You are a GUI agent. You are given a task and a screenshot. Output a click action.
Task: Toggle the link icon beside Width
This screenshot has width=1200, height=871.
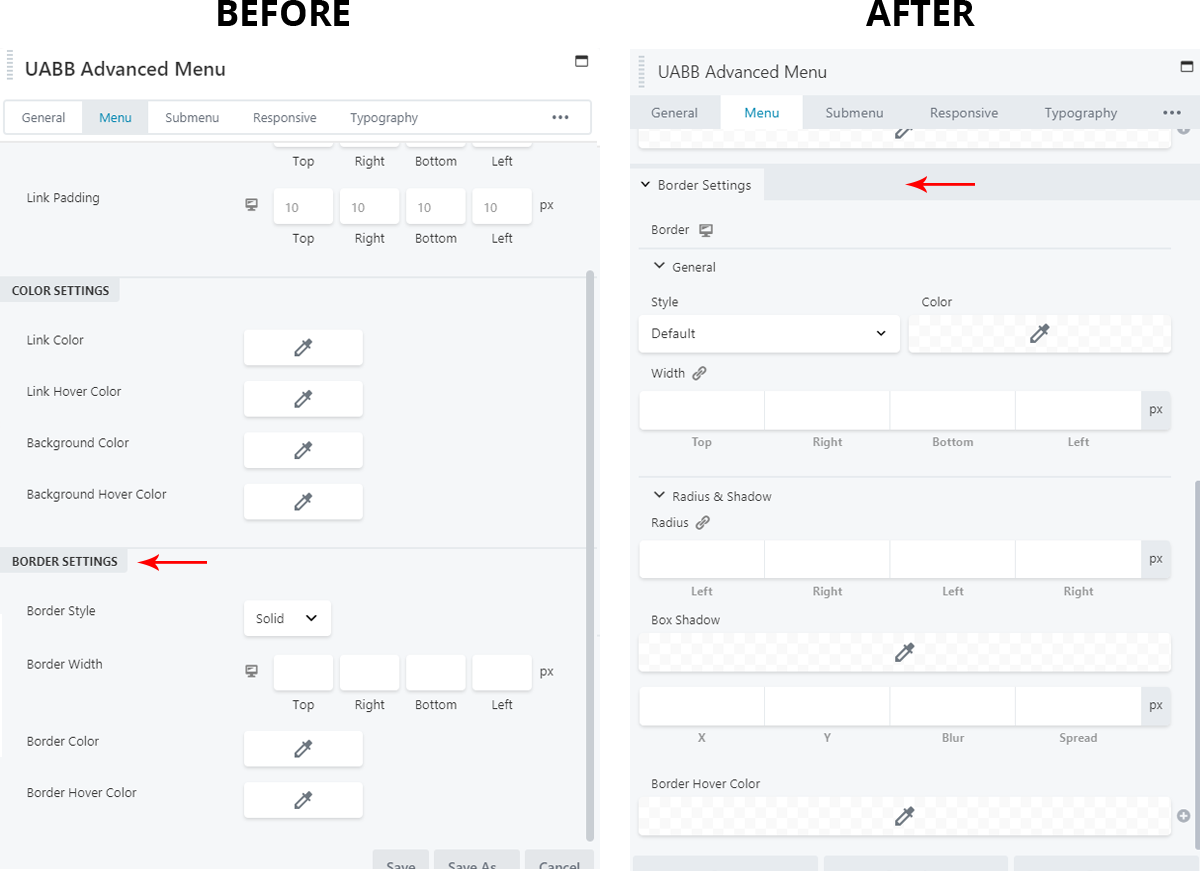coord(699,373)
